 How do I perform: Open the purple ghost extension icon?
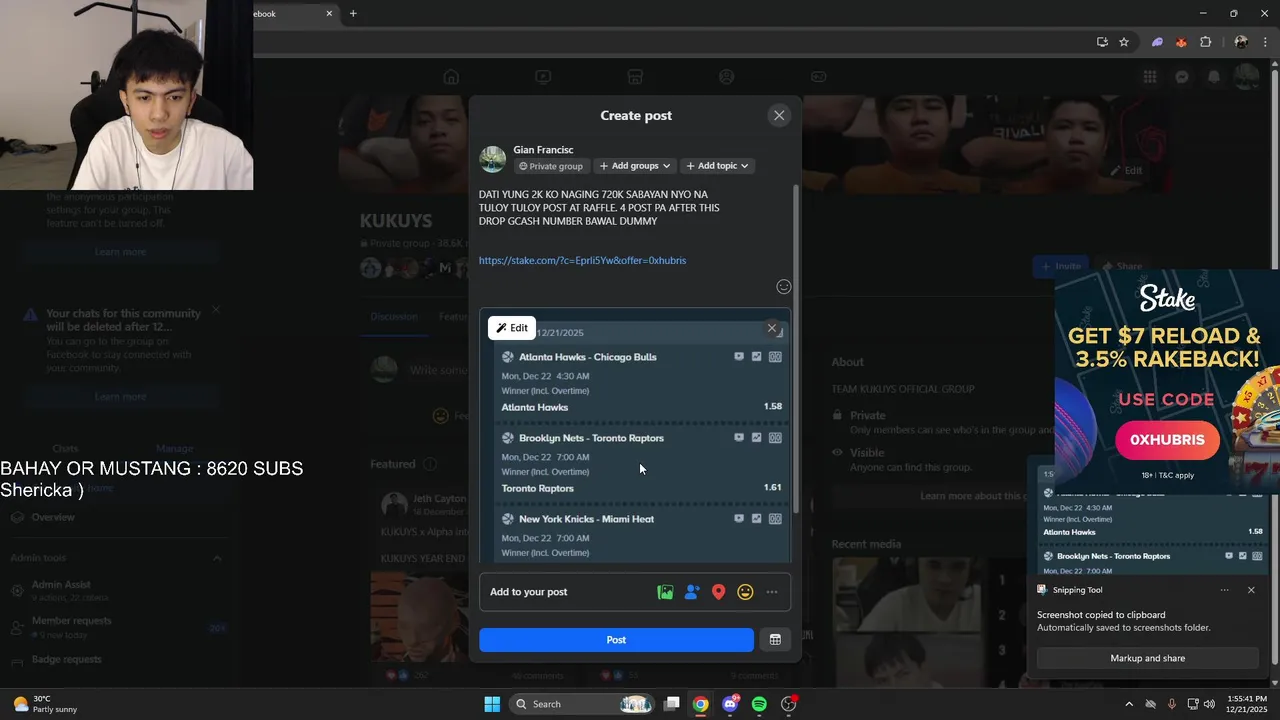pyautogui.click(x=1157, y=42)
